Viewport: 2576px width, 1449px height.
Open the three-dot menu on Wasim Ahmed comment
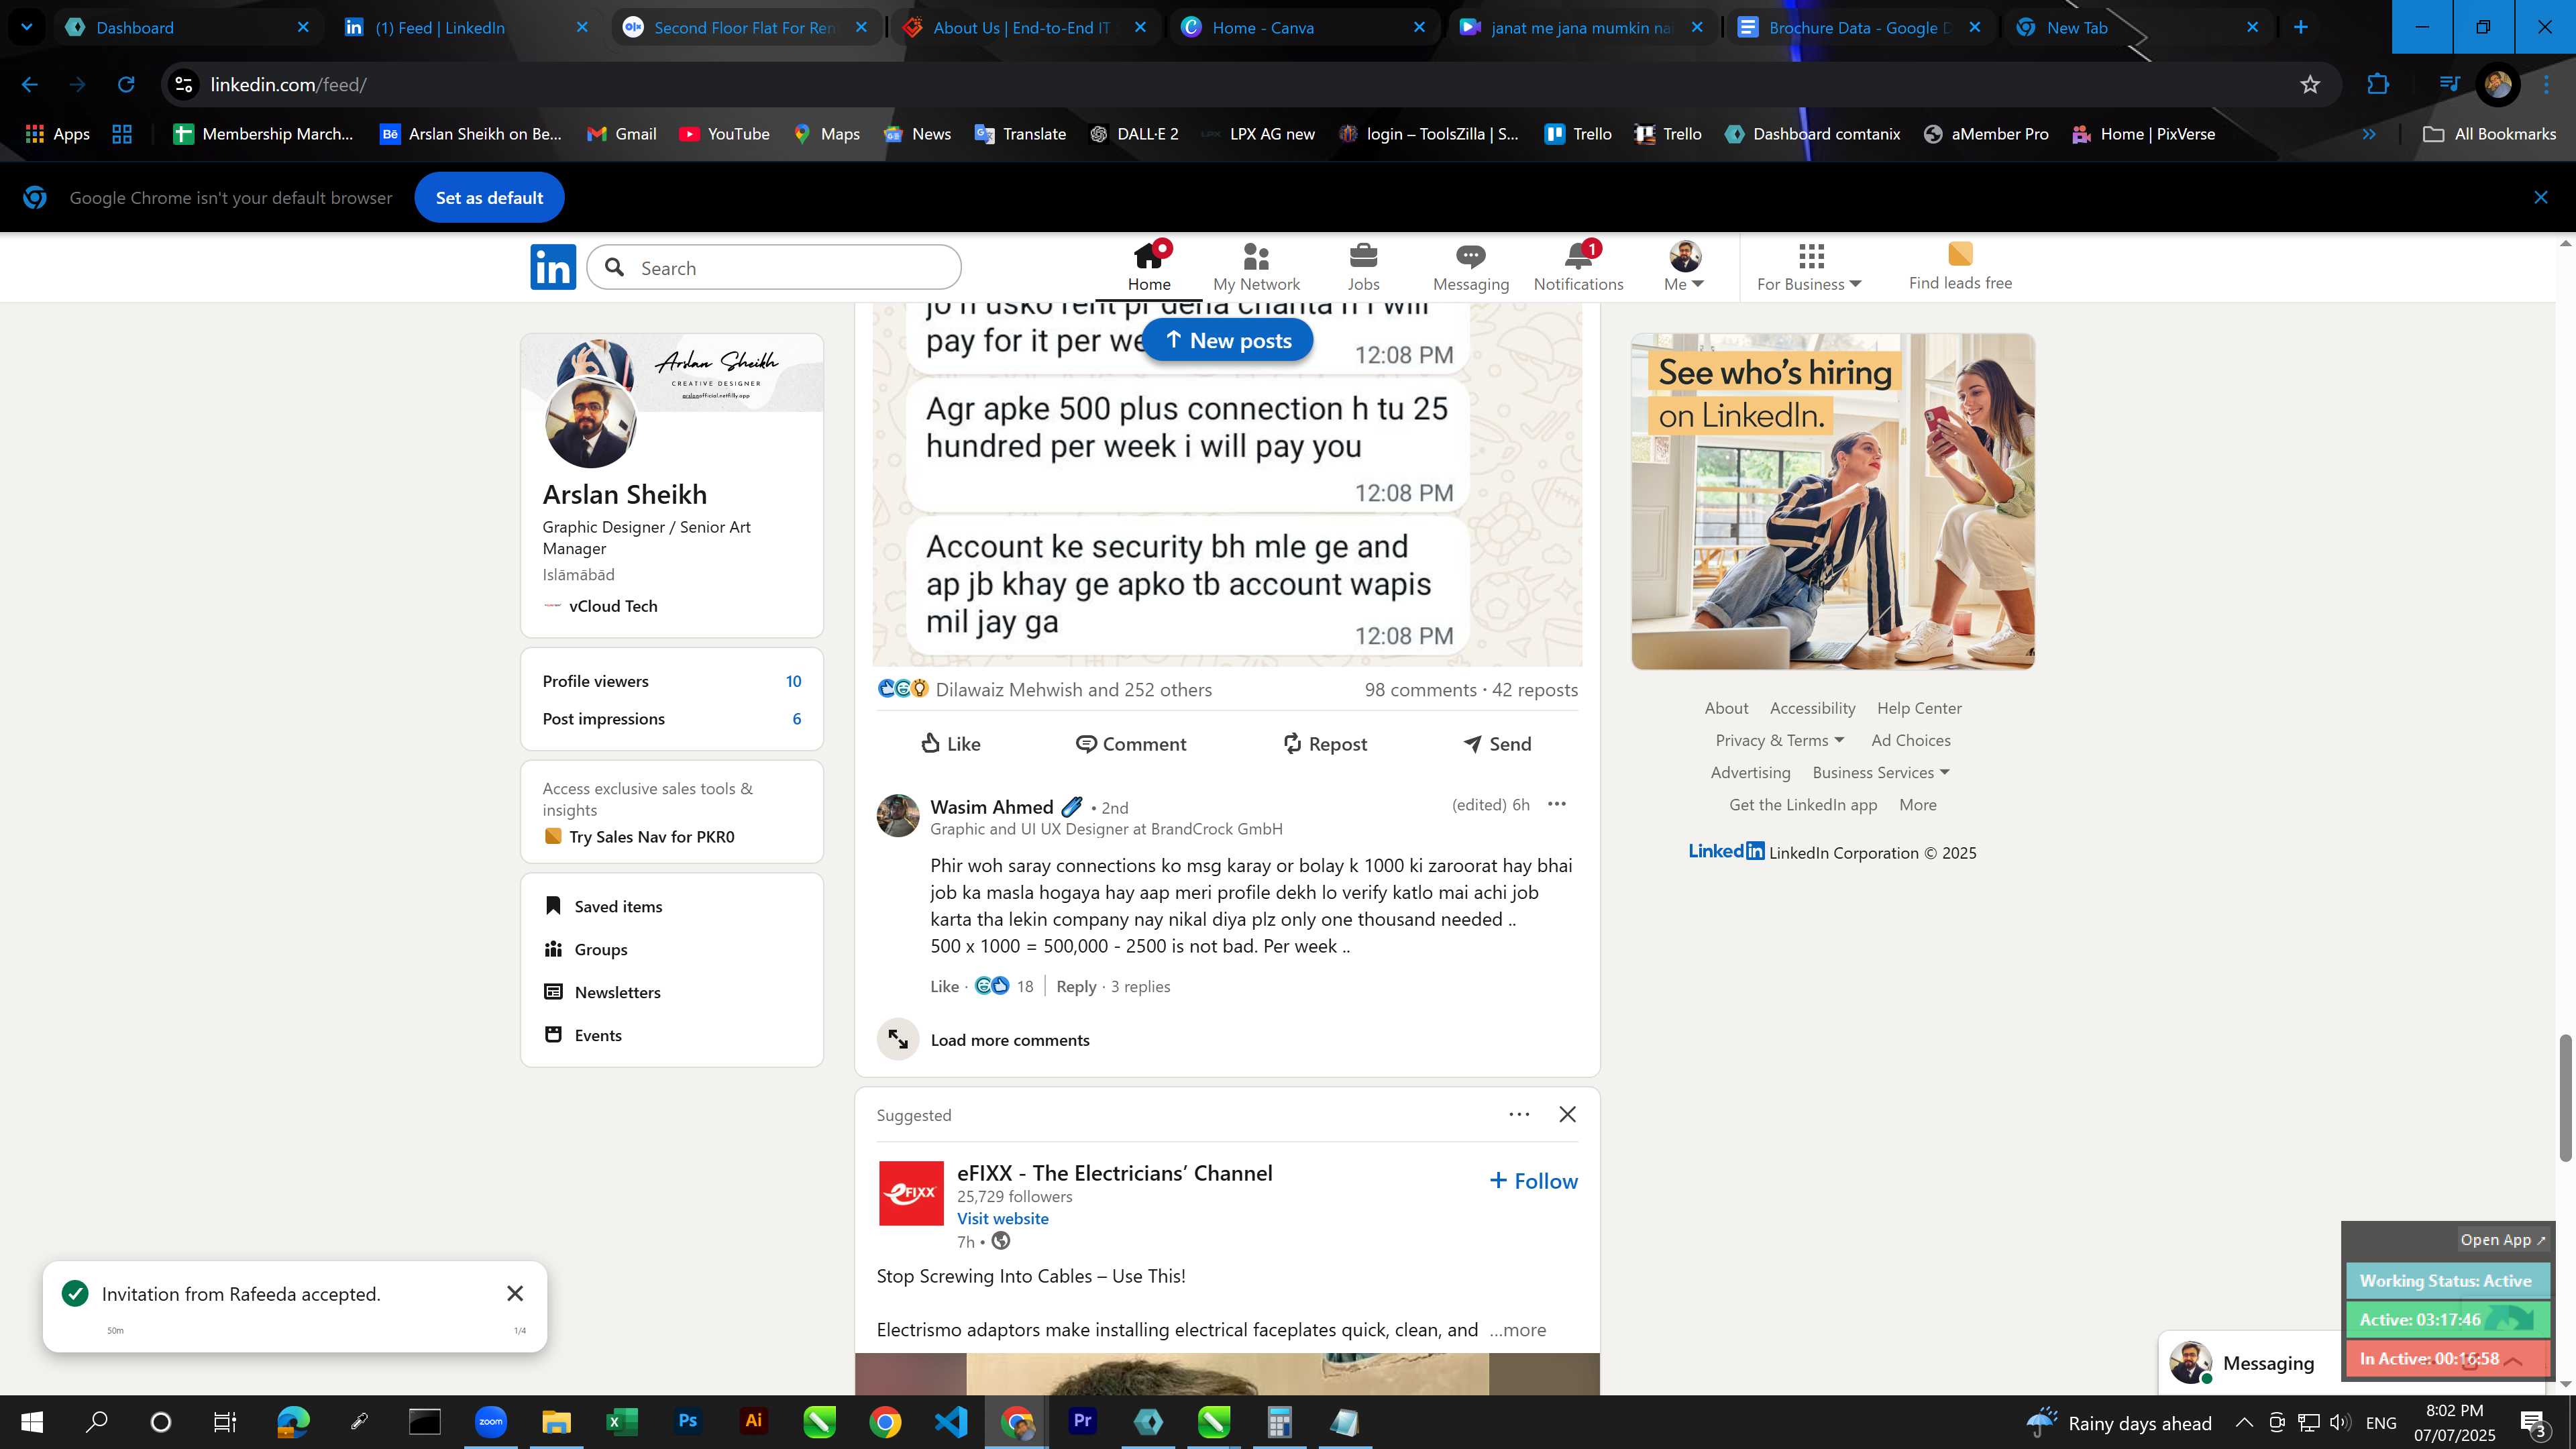point(1557,805)
